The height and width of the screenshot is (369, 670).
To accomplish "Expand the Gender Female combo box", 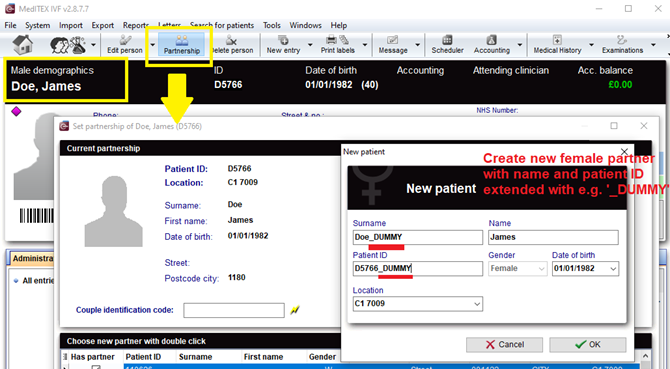I will (x=517, y=269).
